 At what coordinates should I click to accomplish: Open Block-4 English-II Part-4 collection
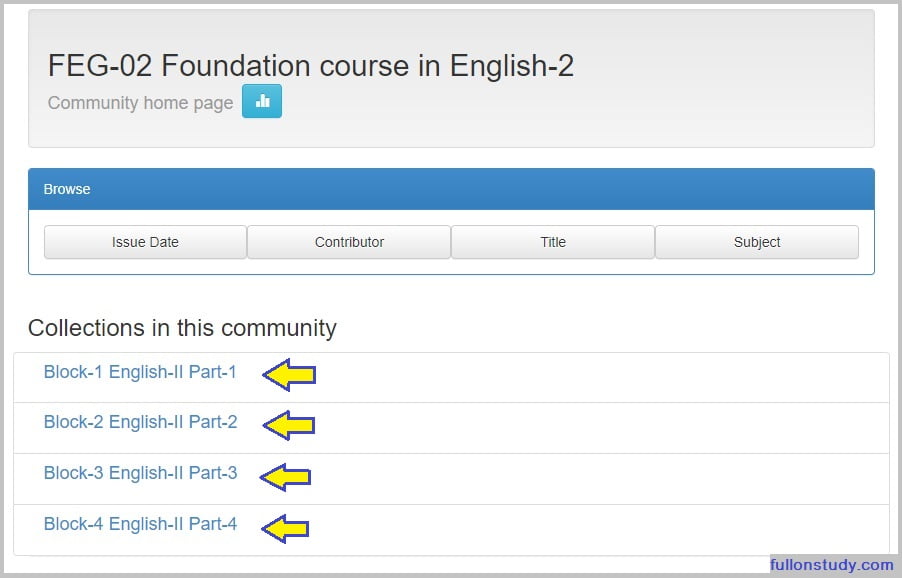[x=140, y=523]
